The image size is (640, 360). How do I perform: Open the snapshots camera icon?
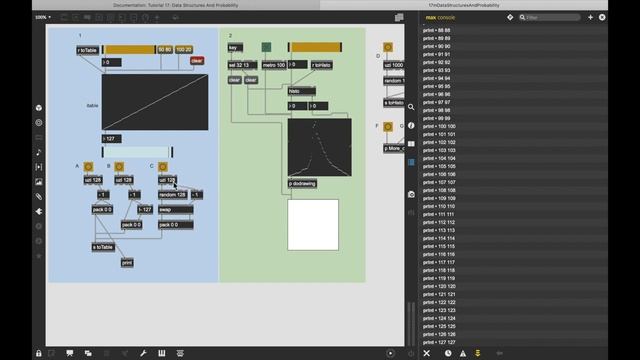point(411,194)
